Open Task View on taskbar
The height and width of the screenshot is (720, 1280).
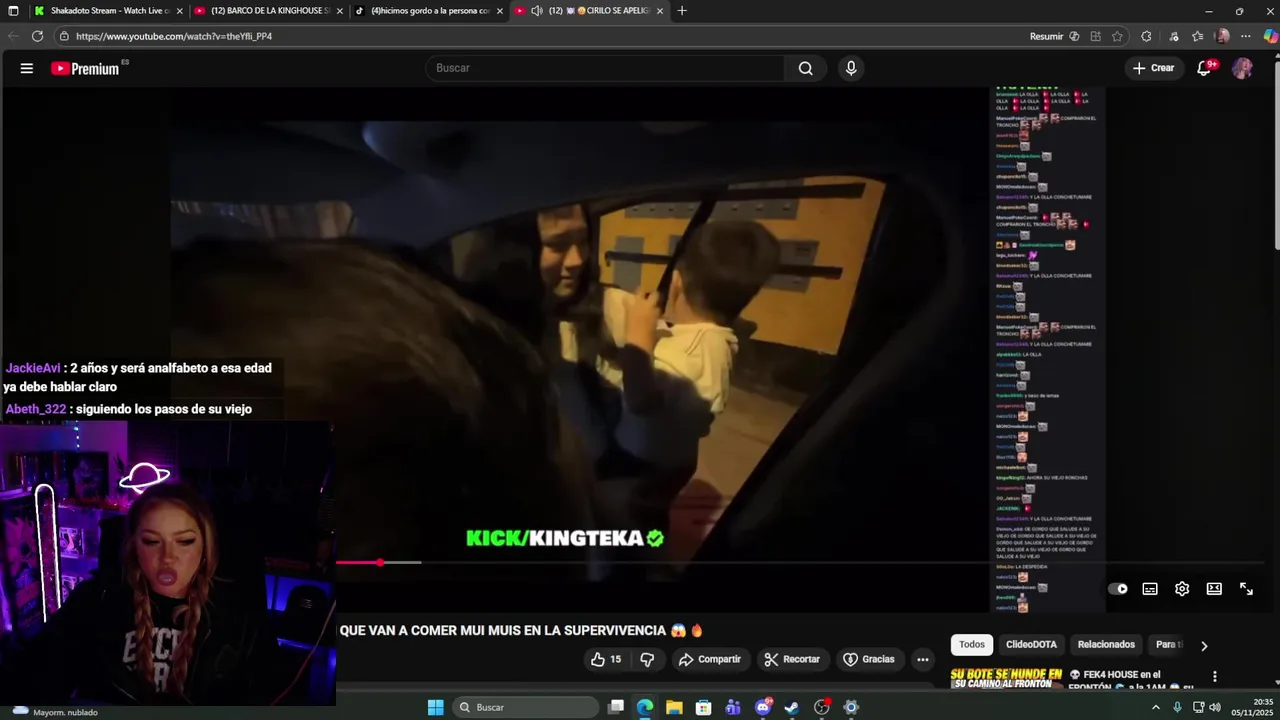616,707
